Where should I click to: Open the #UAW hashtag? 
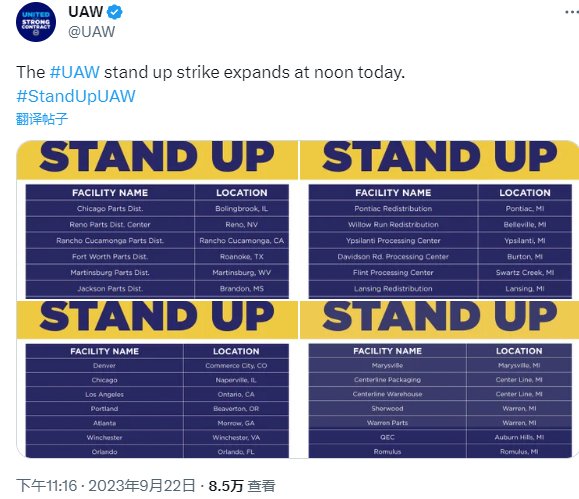[x=75, y=72]
